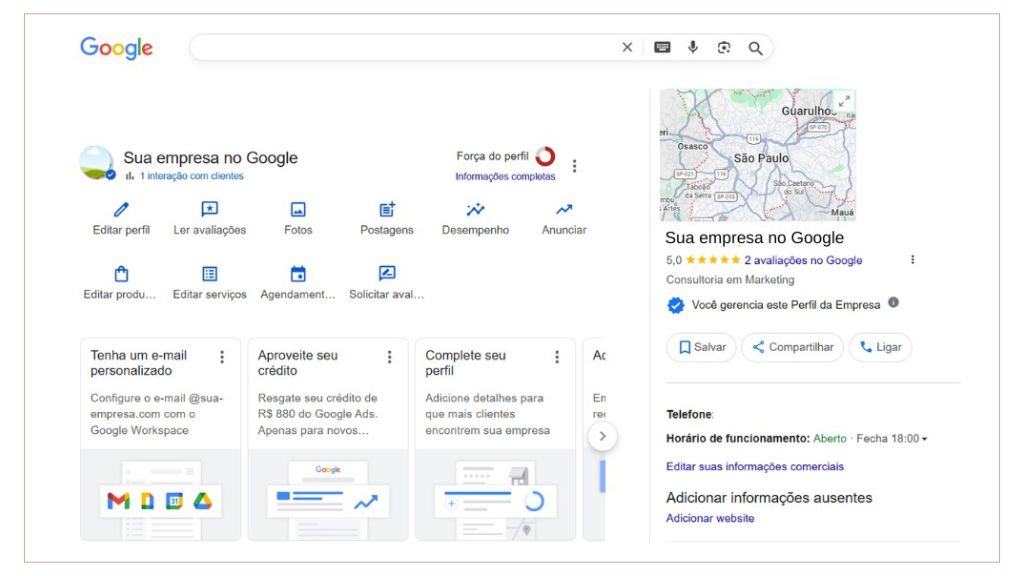Clear the search box with X icon

[x=627, y=48]
